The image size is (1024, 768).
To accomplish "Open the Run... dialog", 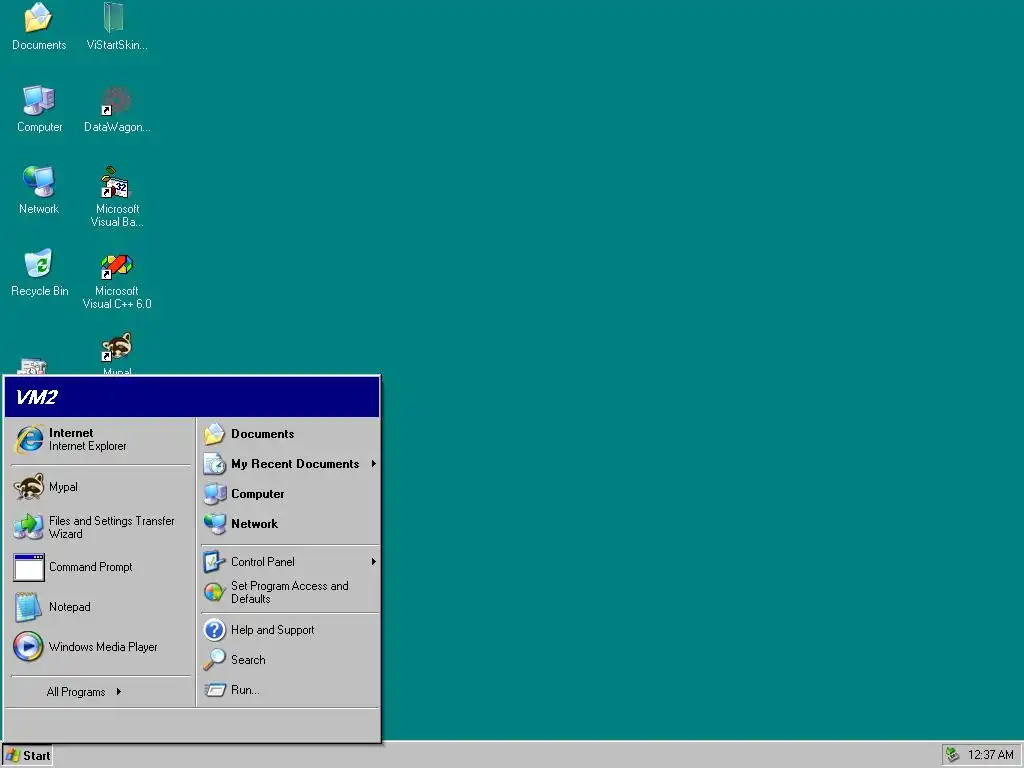I will pos(290,690).
